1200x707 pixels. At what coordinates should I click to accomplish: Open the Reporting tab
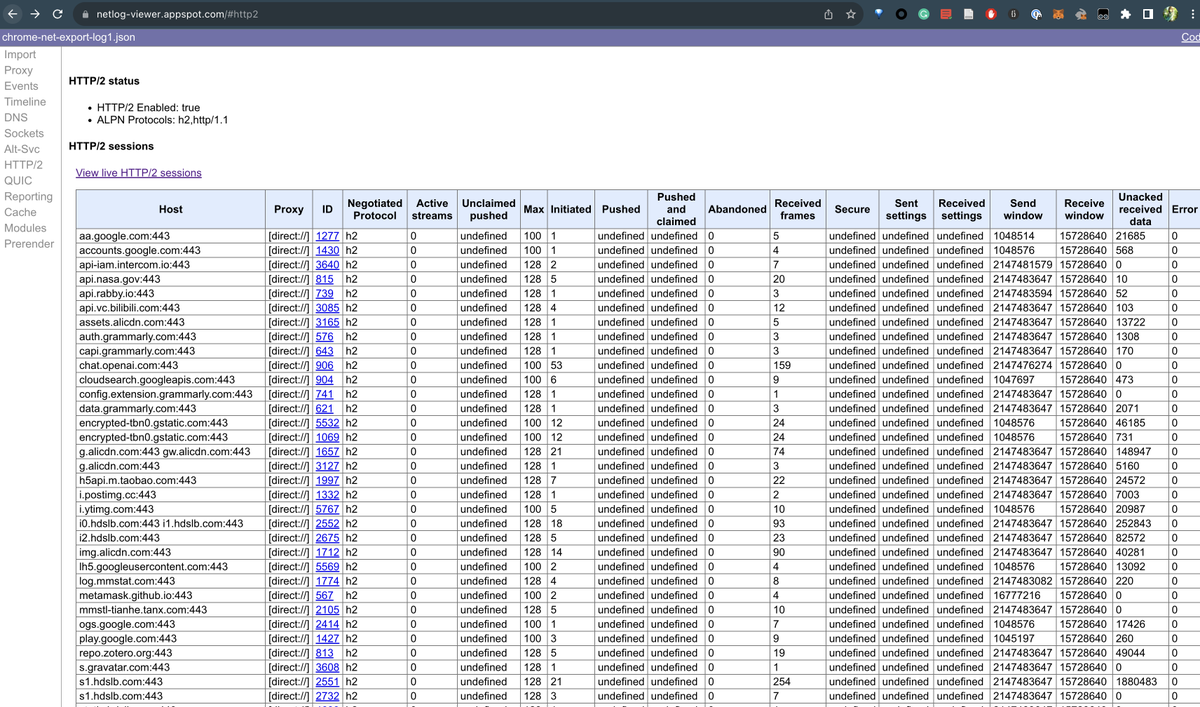(x=28, y=197)
